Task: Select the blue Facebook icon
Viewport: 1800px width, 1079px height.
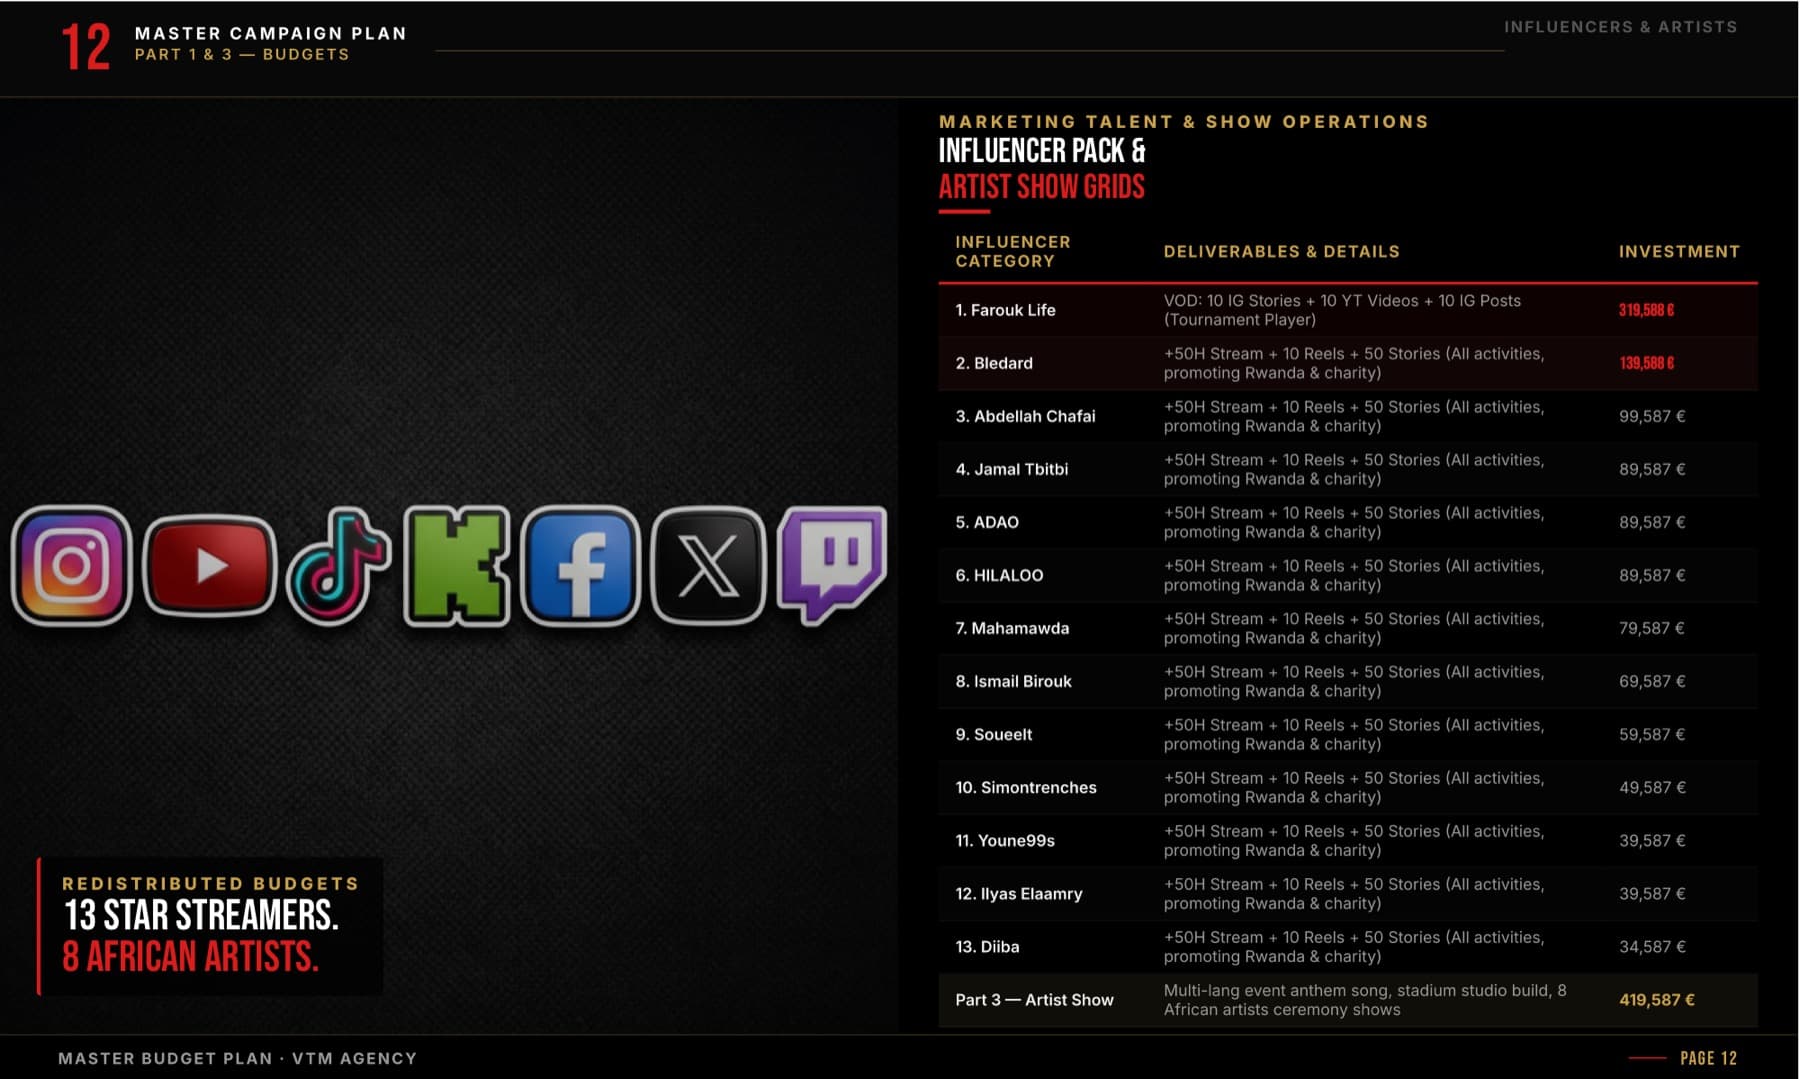Action: (x=581, y=566)
